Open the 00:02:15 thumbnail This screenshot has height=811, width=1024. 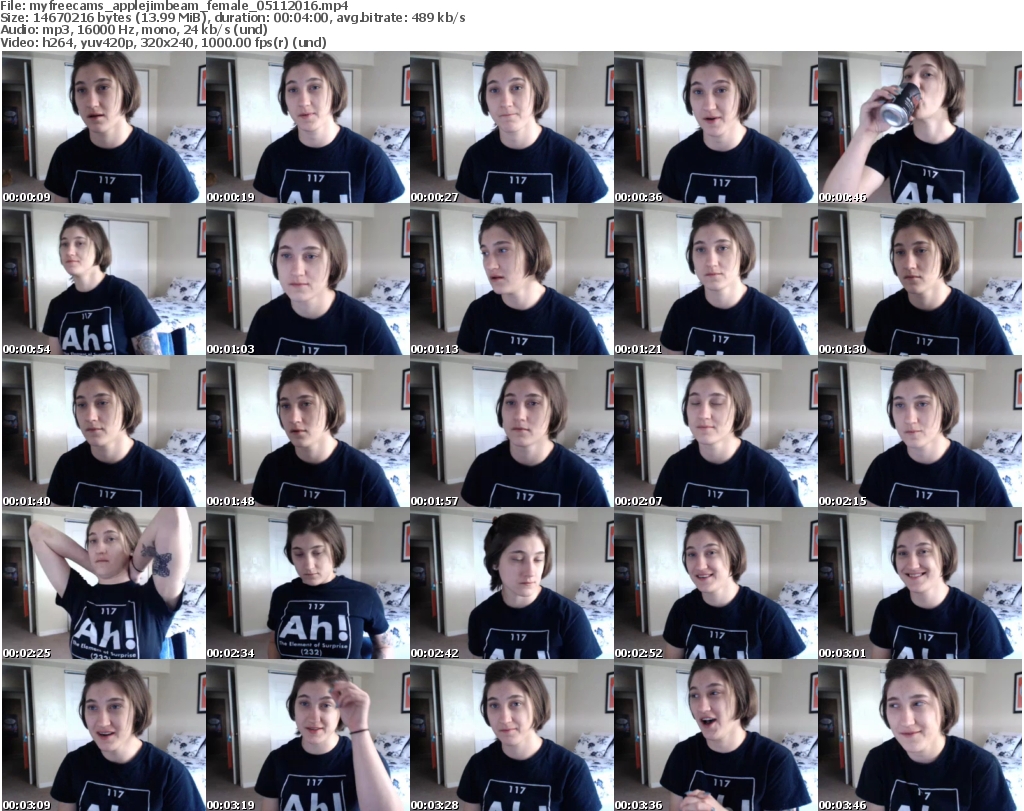pos(920,432)
